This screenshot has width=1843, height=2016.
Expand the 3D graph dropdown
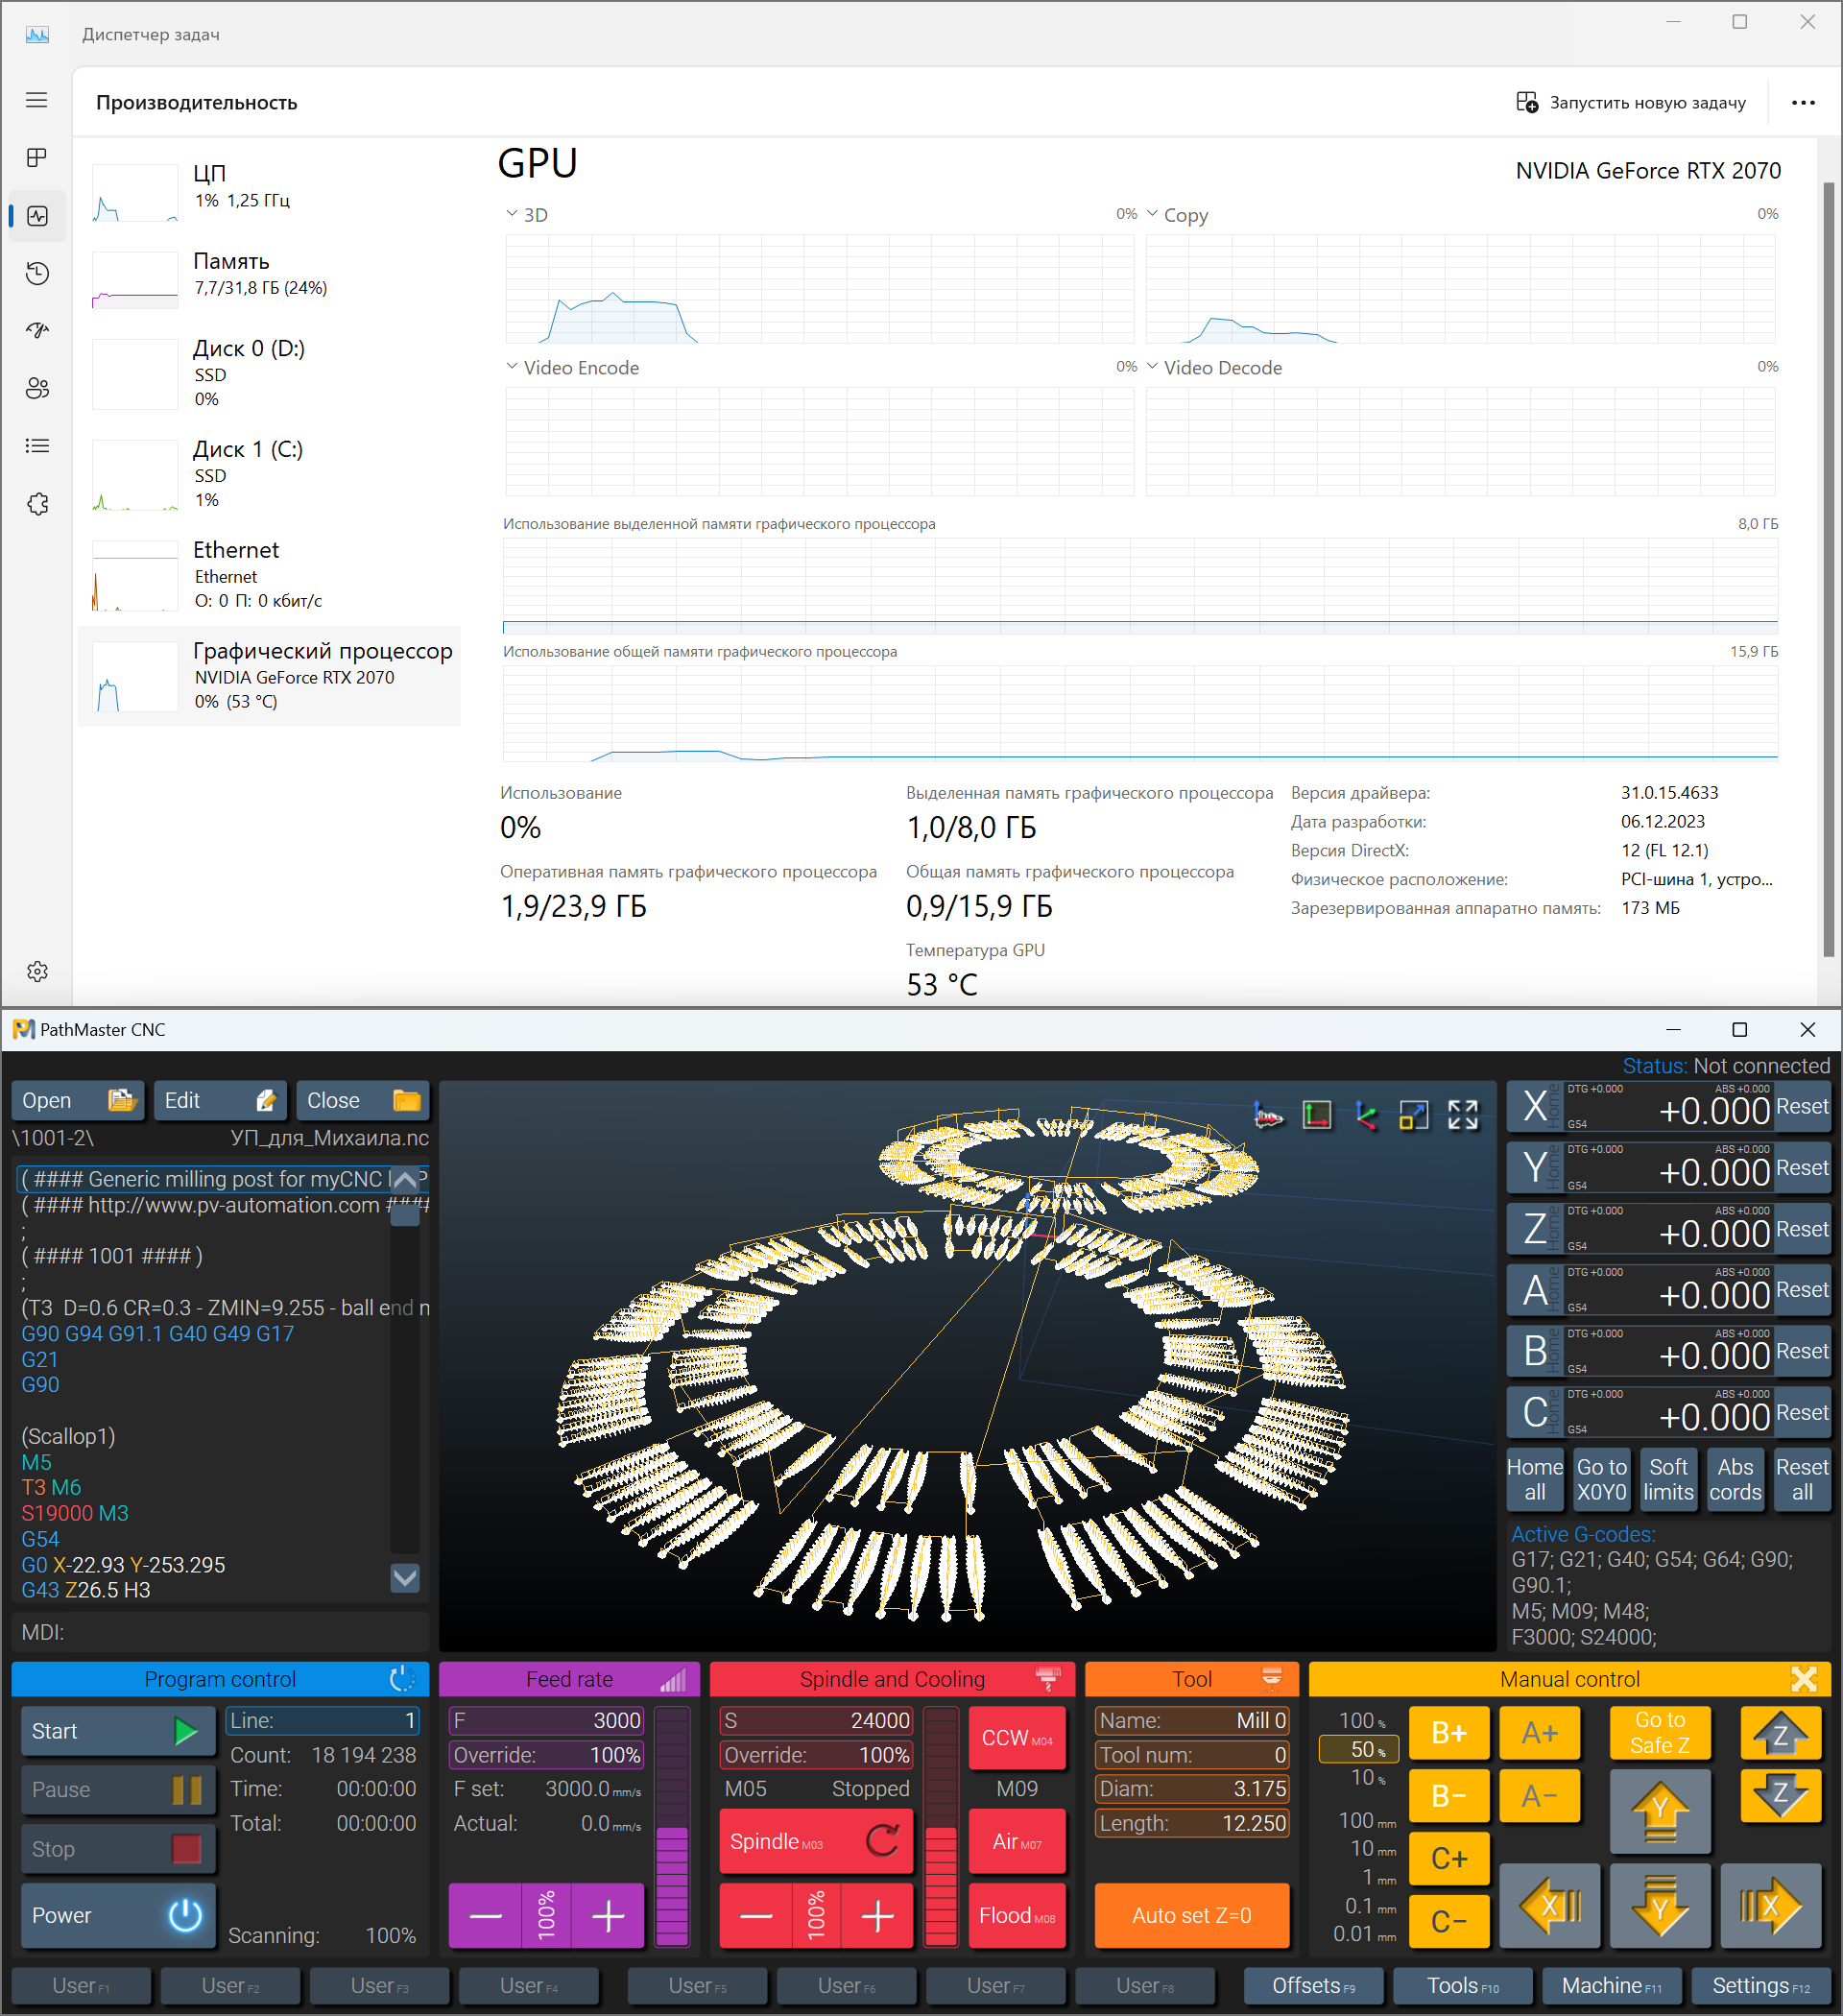tap(512, 214)
